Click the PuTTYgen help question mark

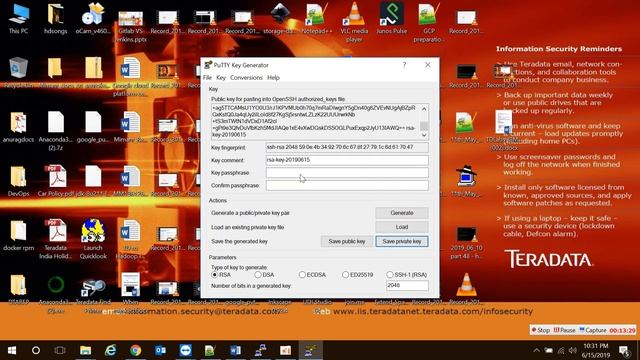click(404, 65)
